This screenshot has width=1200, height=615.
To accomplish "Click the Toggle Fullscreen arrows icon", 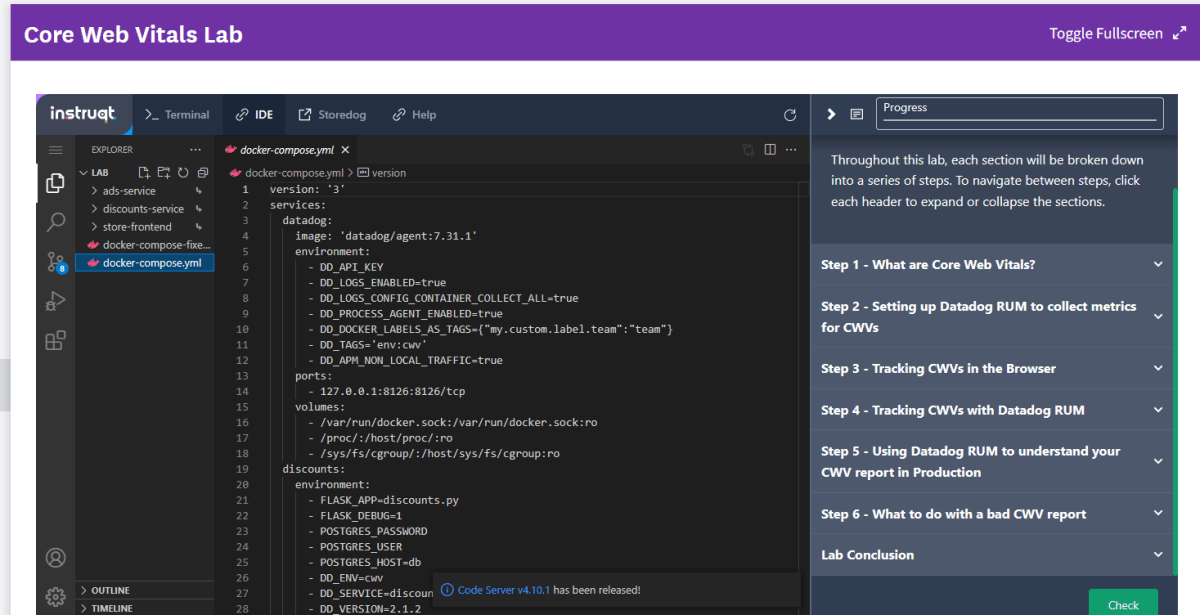I will 1179,33.
